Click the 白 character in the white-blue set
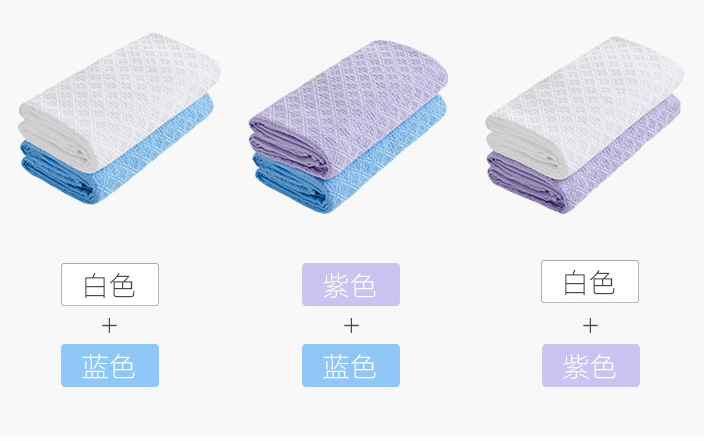 95,286
